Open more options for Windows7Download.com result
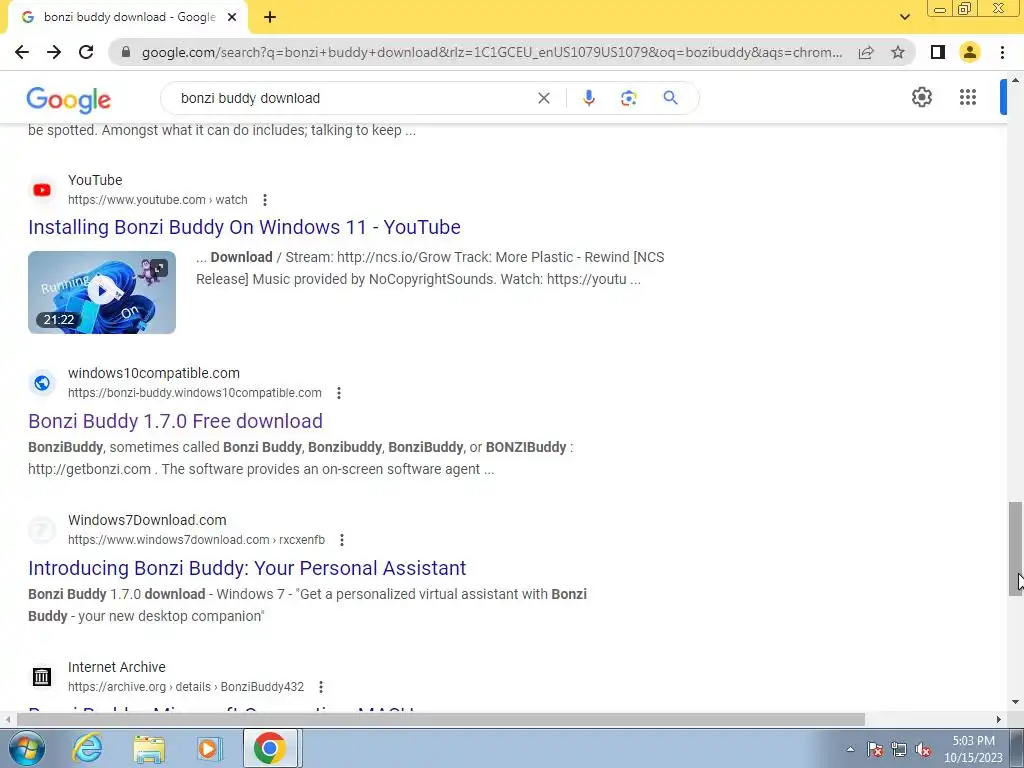Screen dimensions: 1024x768 point(342,540)
